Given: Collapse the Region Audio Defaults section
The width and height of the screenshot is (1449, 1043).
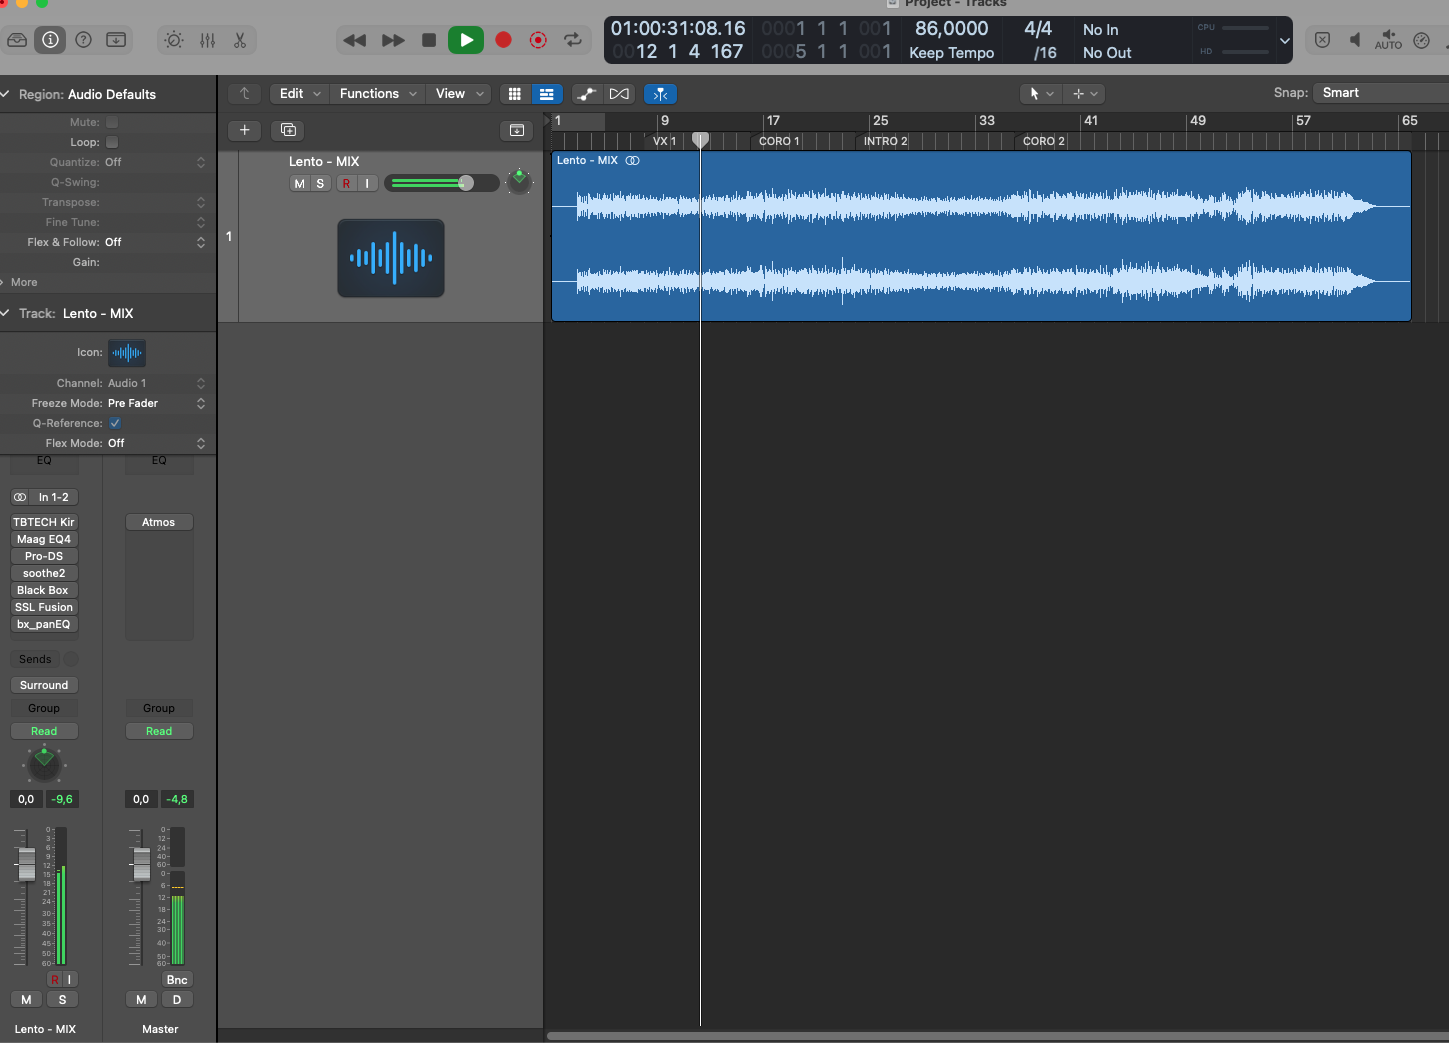Looking at the screenshot, I should (6, 94).
